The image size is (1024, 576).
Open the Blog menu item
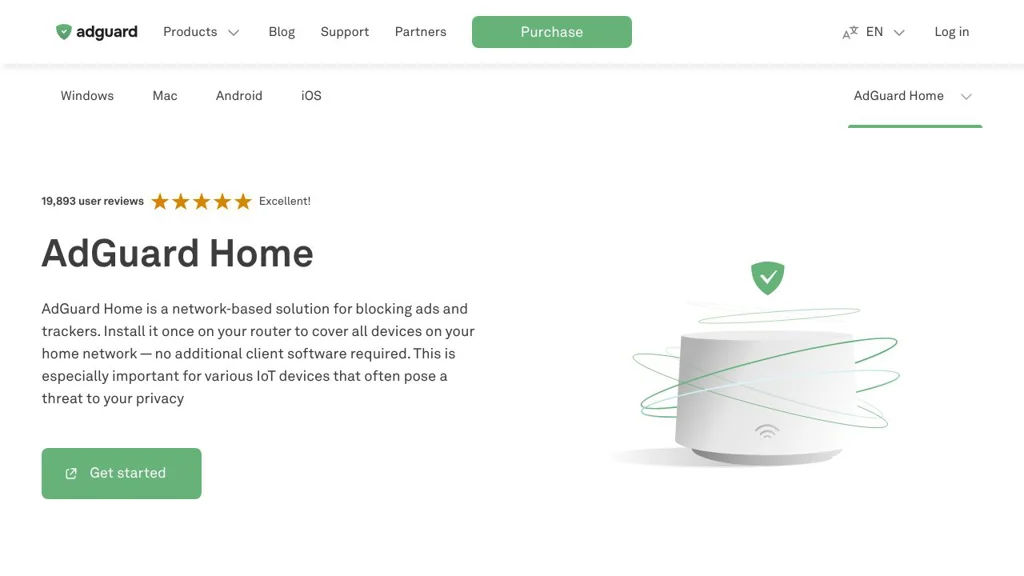(282, 32)
